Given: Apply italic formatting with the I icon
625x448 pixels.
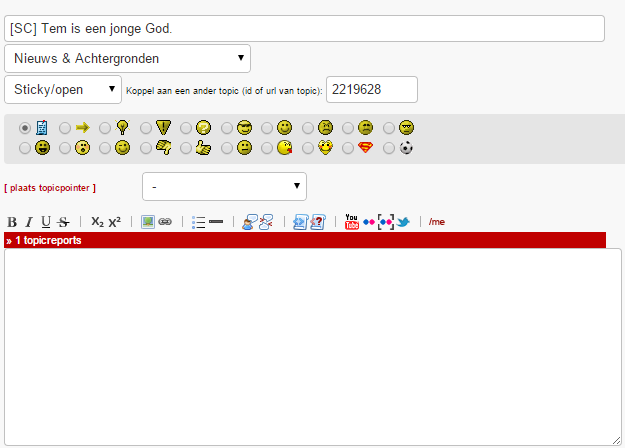Looking at the screenshot, I should click(29, 222).
